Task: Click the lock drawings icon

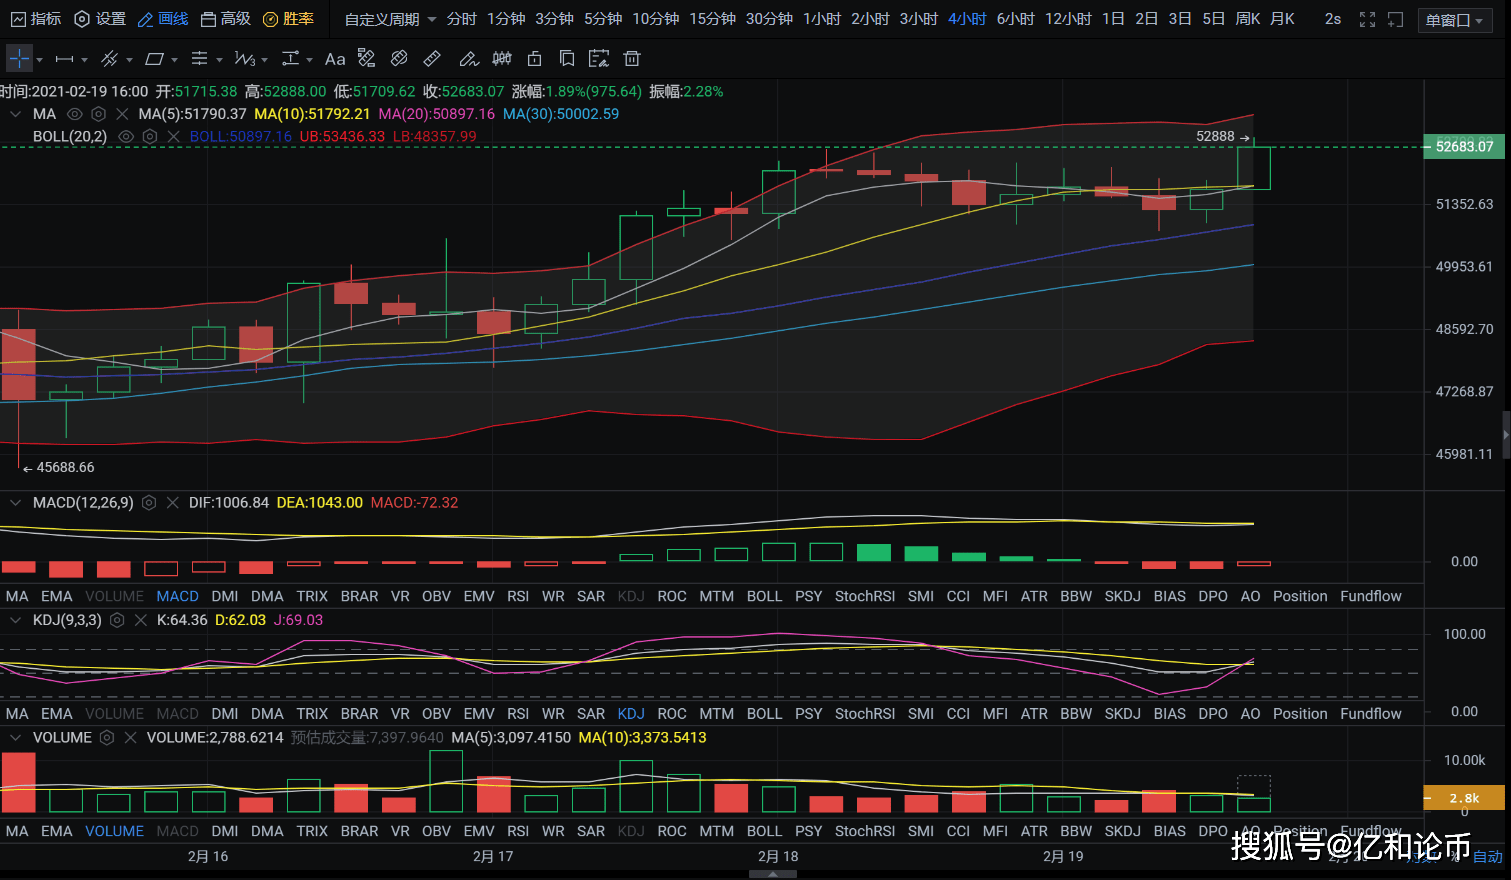Action: (535, 59)
